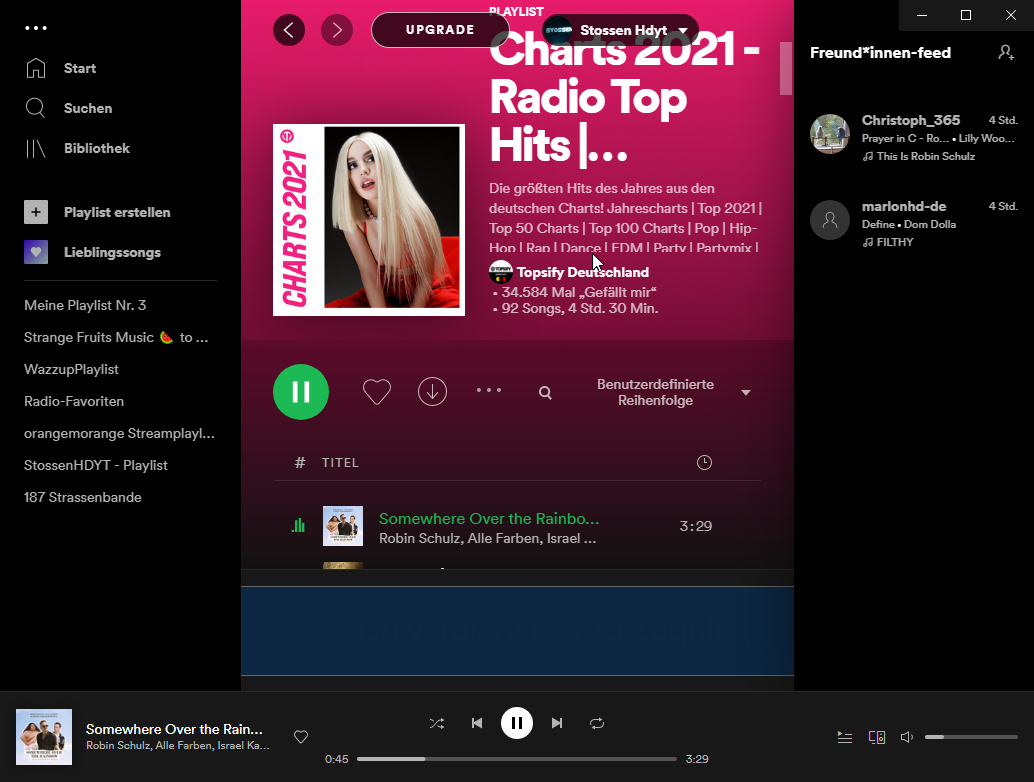Open the queue icon in the player bar
1034x782 pixels.
(845, 737)
